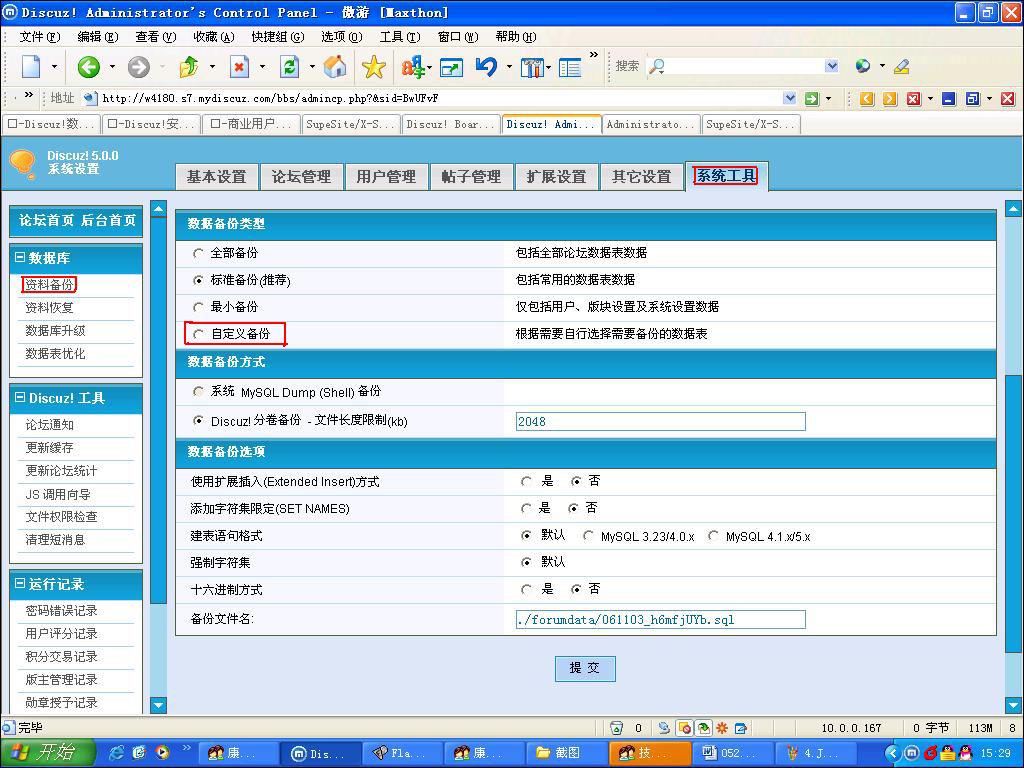The height and width of the screenshot is (768, 1024).
Task: Open the 密码错误记录 sidebar link
Action: click(x=61, y=611)
